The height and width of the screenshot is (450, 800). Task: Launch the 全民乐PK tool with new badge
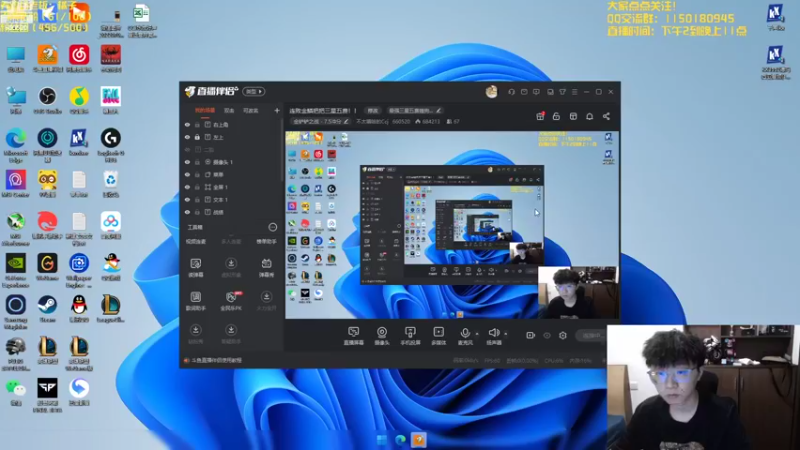(231, 301)
